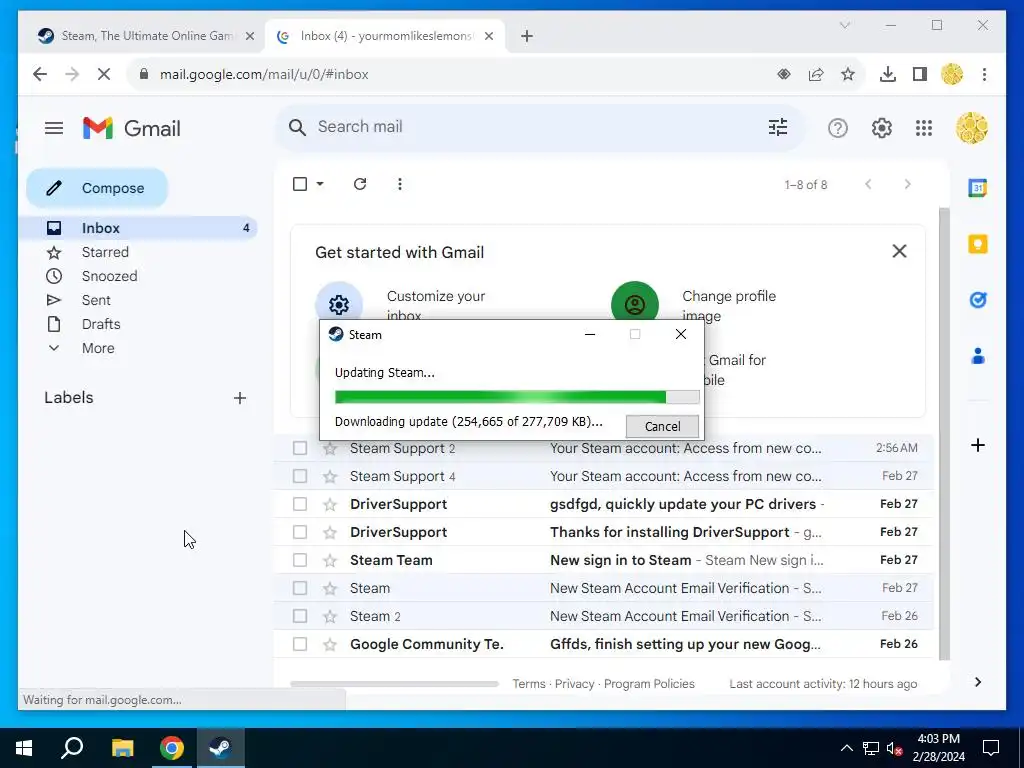Screen dimensions: 1024x768
Task: Click the Chrome address bar URL
Action: click(x=264, y=74)
